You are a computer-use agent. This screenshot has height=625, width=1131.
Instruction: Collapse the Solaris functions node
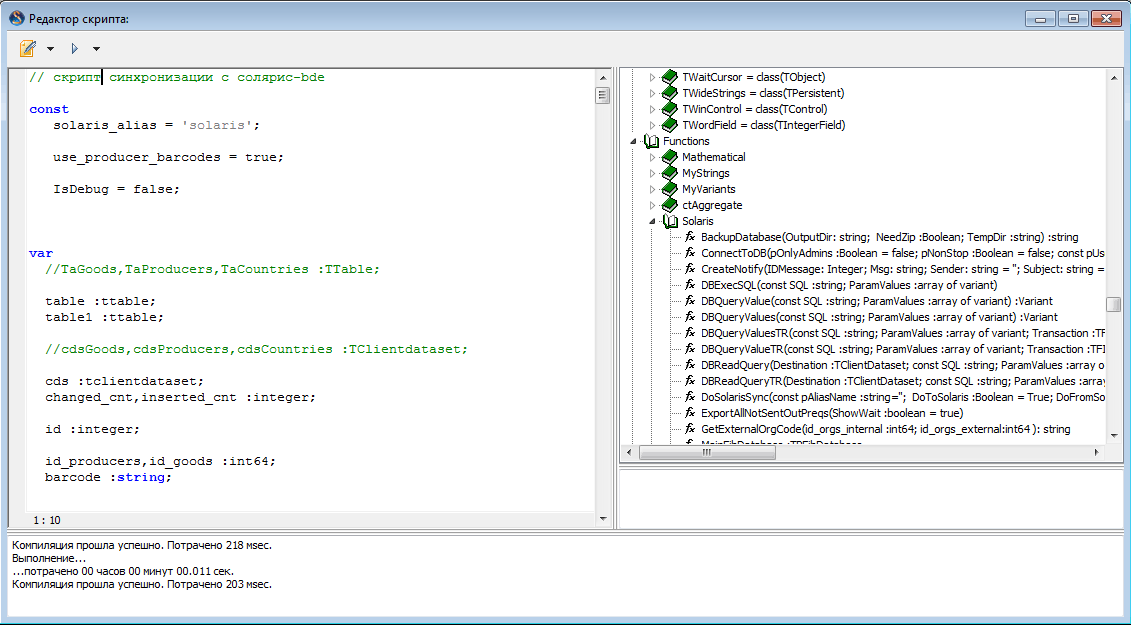click(652, 222)
